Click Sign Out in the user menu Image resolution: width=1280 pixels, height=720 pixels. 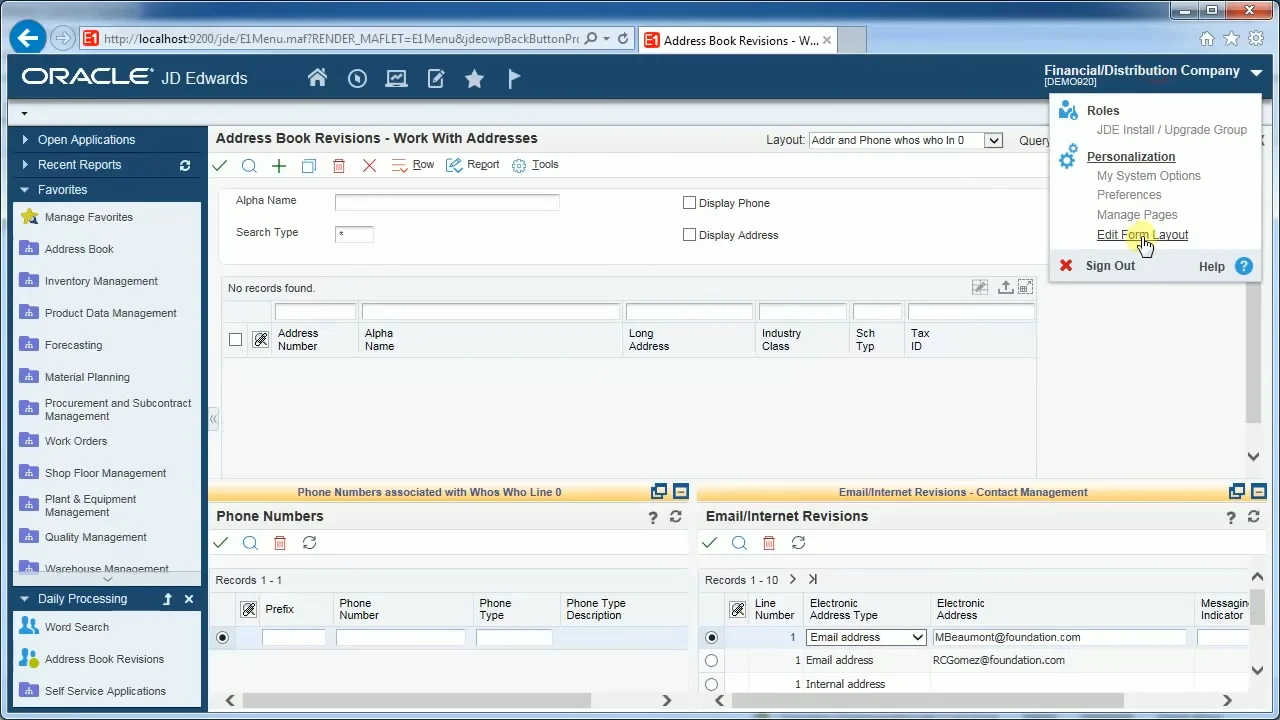[1110, 266]
